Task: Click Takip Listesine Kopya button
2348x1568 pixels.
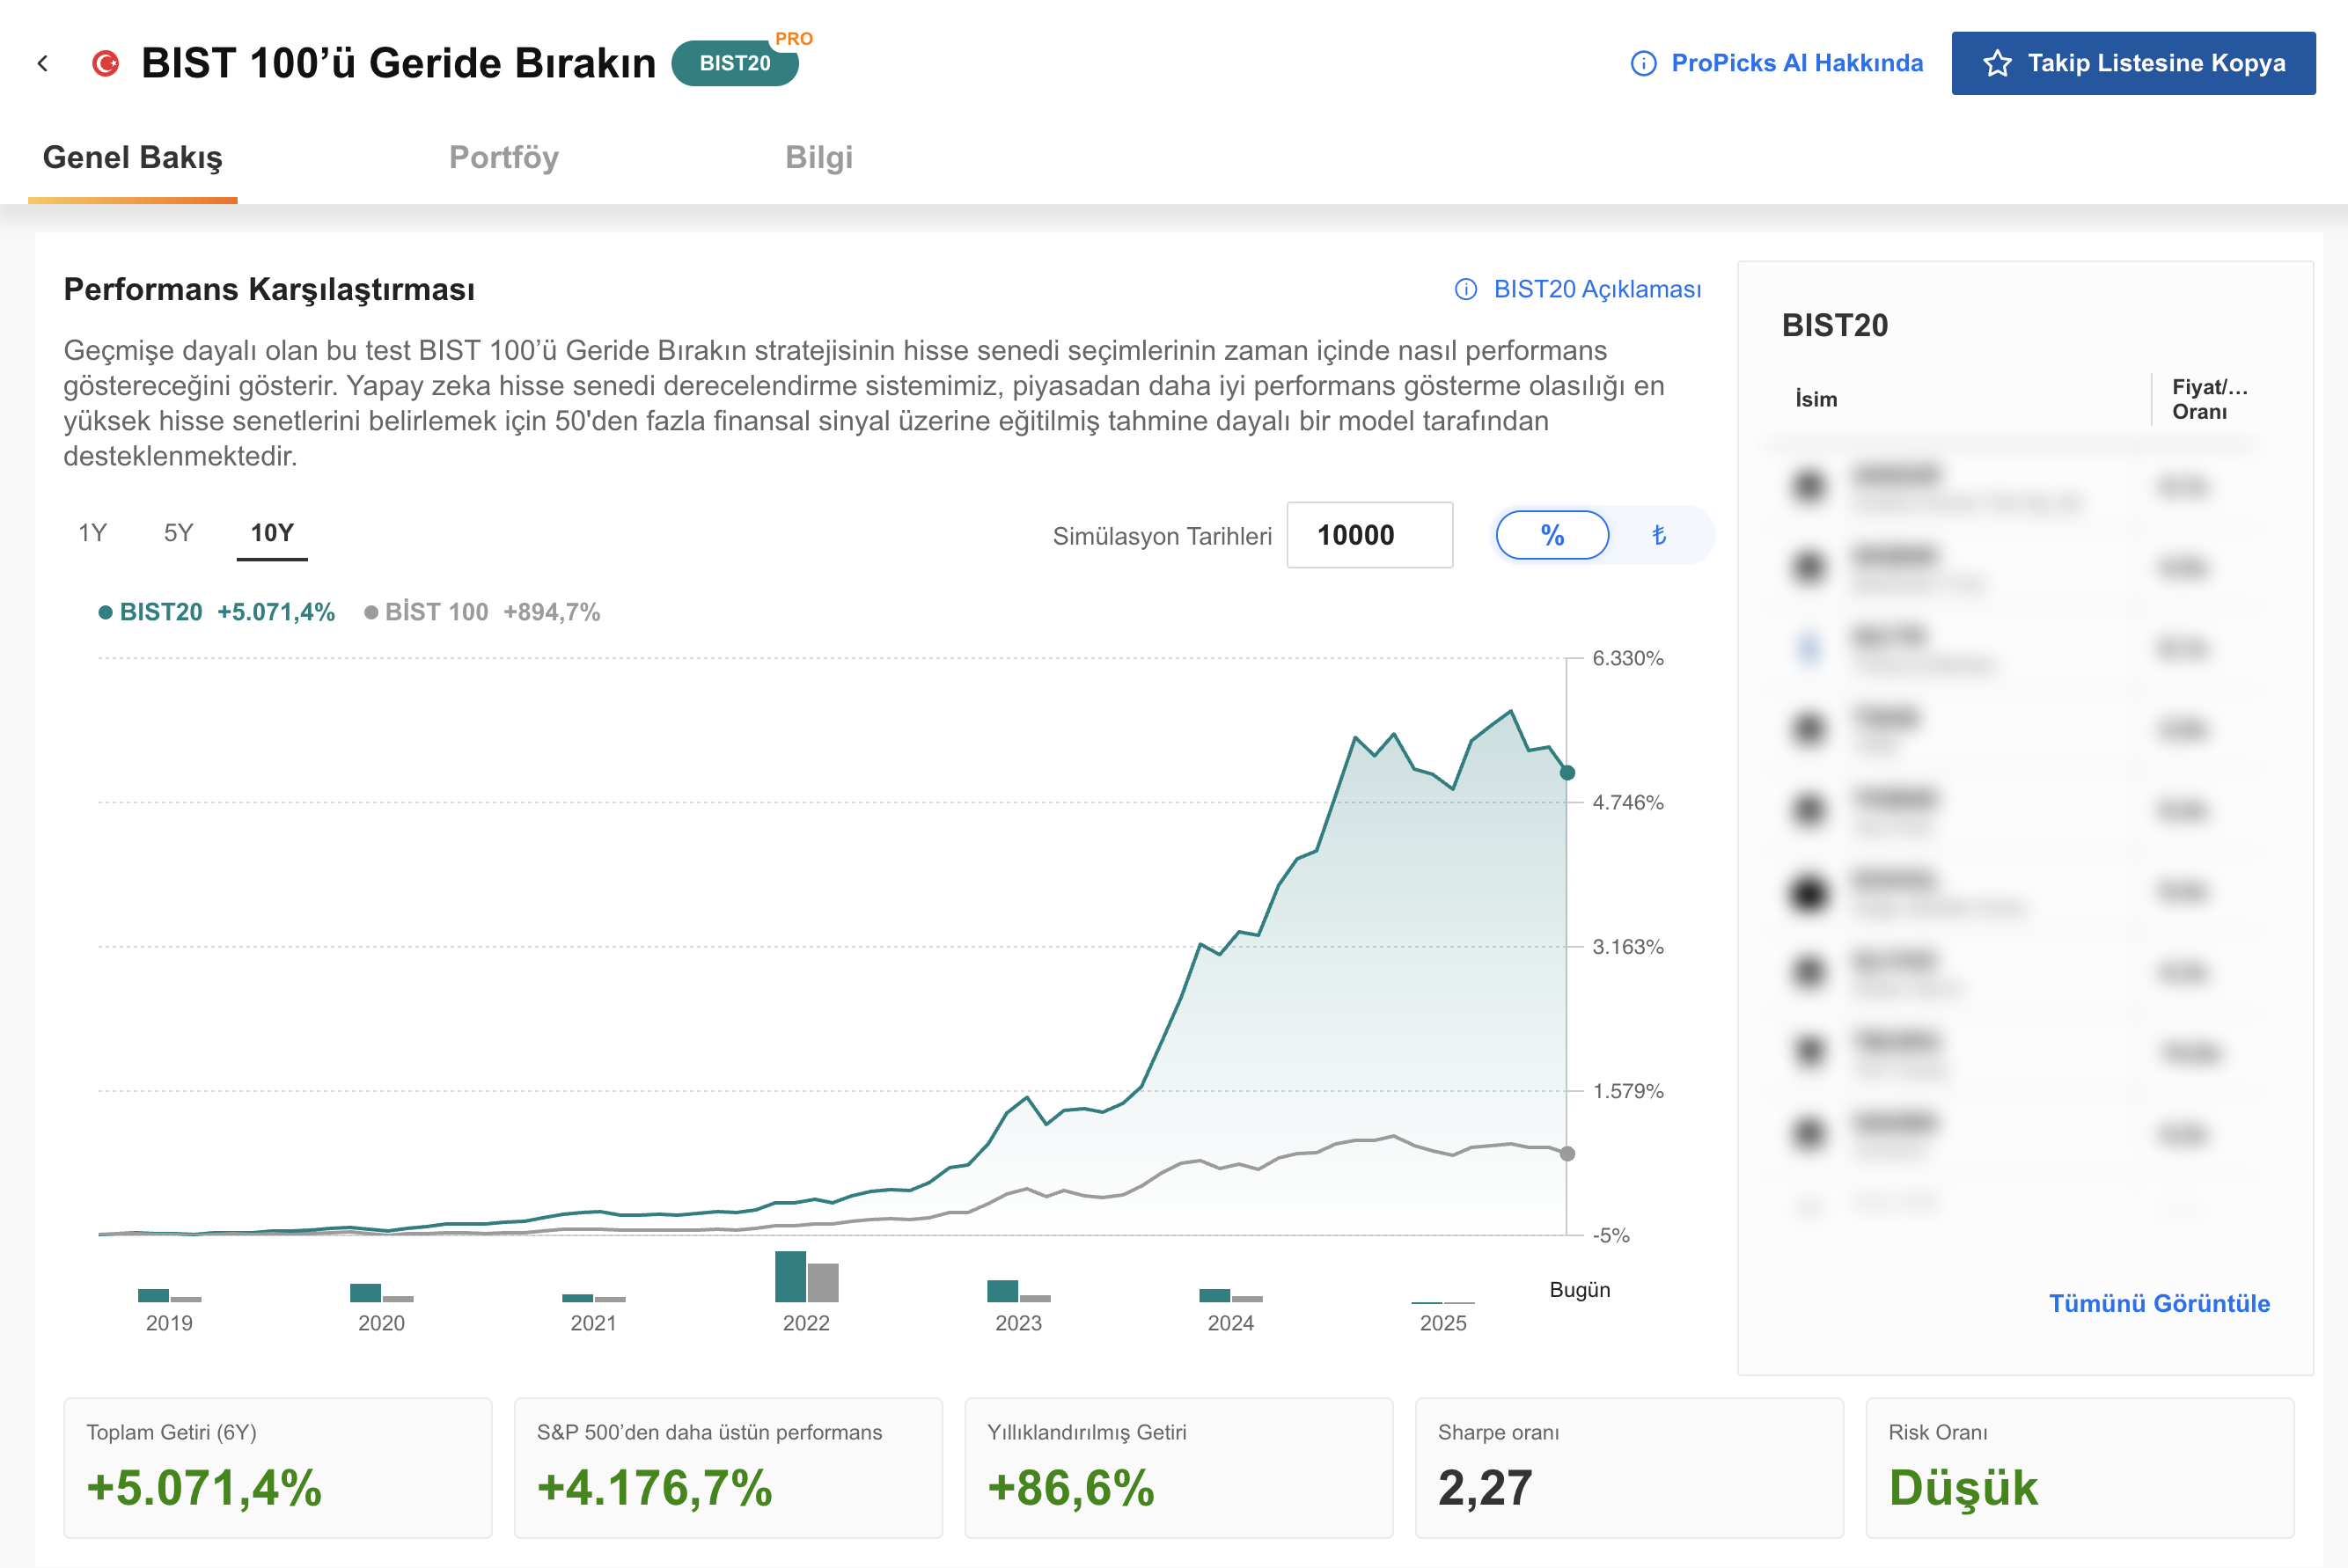Action: [2133, 63]
